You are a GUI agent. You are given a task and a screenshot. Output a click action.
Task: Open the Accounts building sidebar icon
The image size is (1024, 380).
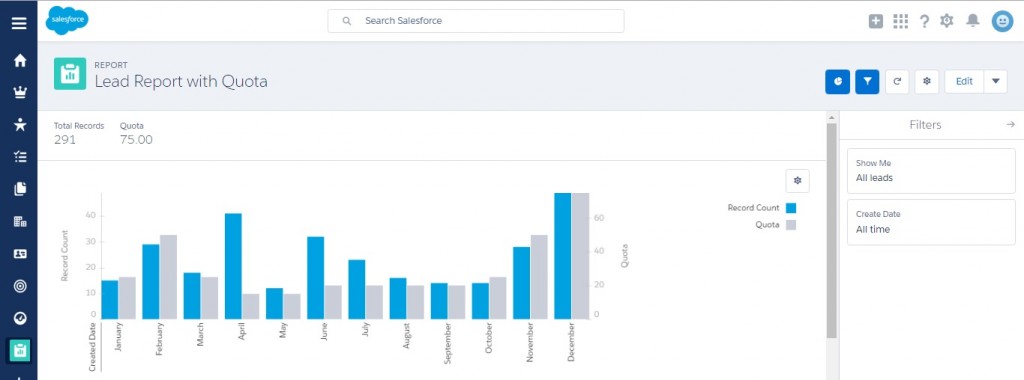20,221
